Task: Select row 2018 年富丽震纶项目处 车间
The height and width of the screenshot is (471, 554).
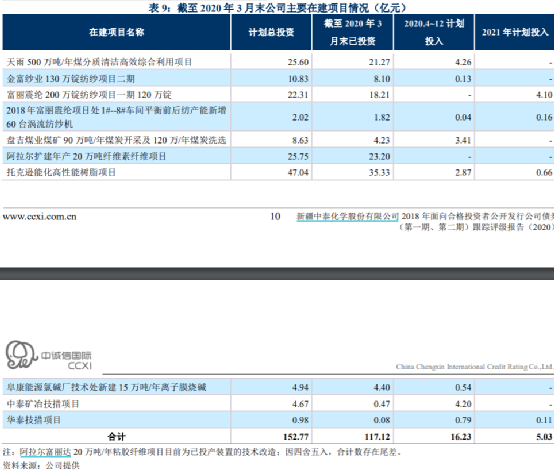Action: [278, 117]
